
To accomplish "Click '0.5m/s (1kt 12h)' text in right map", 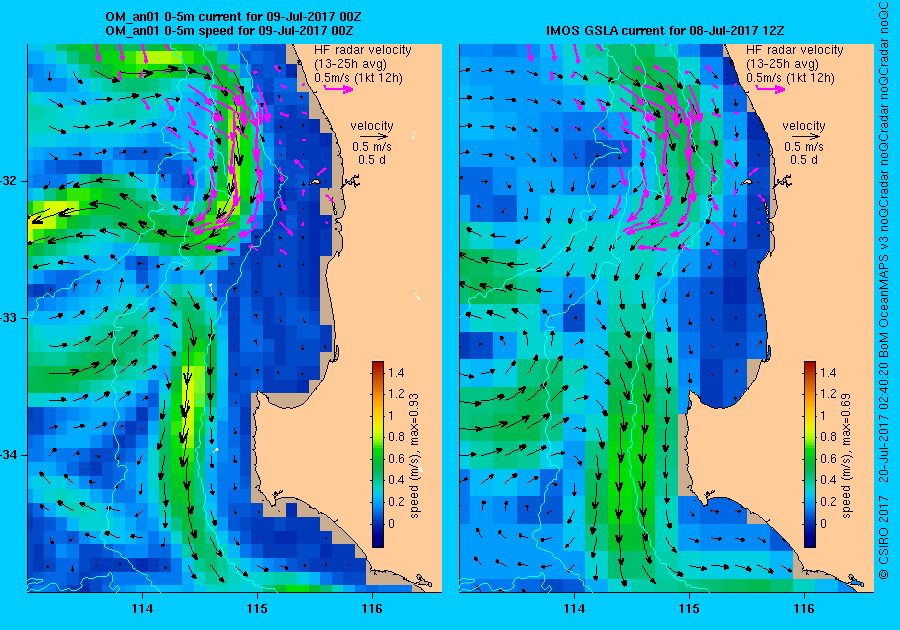I will click(x=790, y=78).
